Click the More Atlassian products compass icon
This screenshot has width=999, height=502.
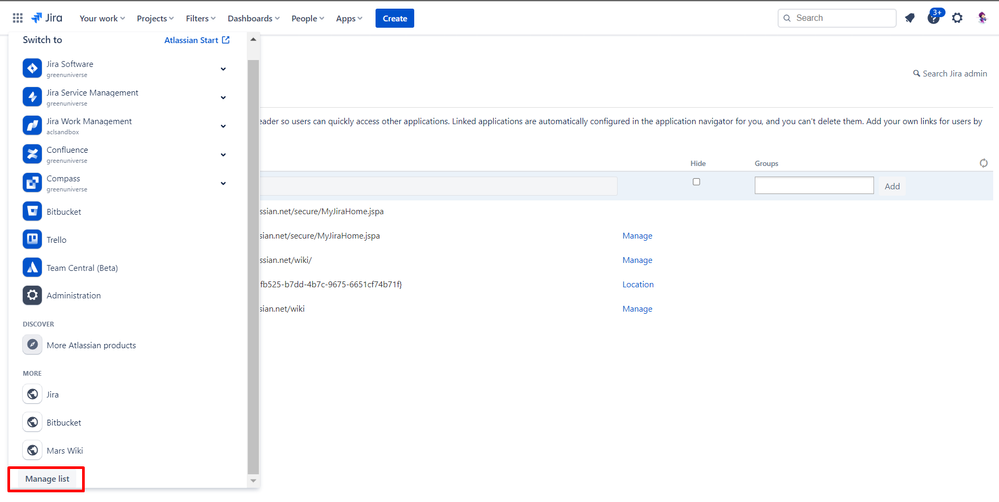pyautogui.click(x=32, y=345)
